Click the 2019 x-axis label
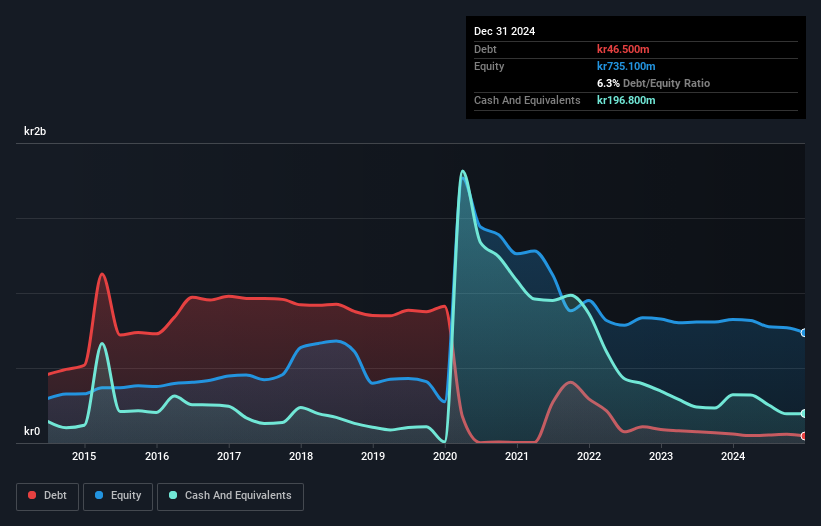821x526 pixels. click(x=373, y=456)
